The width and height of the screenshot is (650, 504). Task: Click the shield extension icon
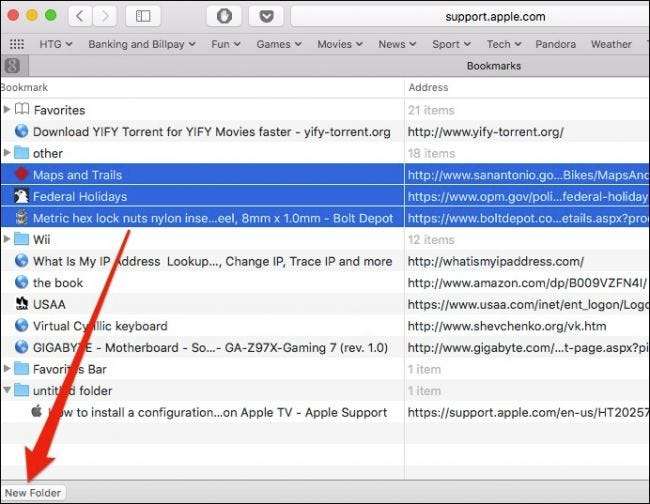pos(224,16)
